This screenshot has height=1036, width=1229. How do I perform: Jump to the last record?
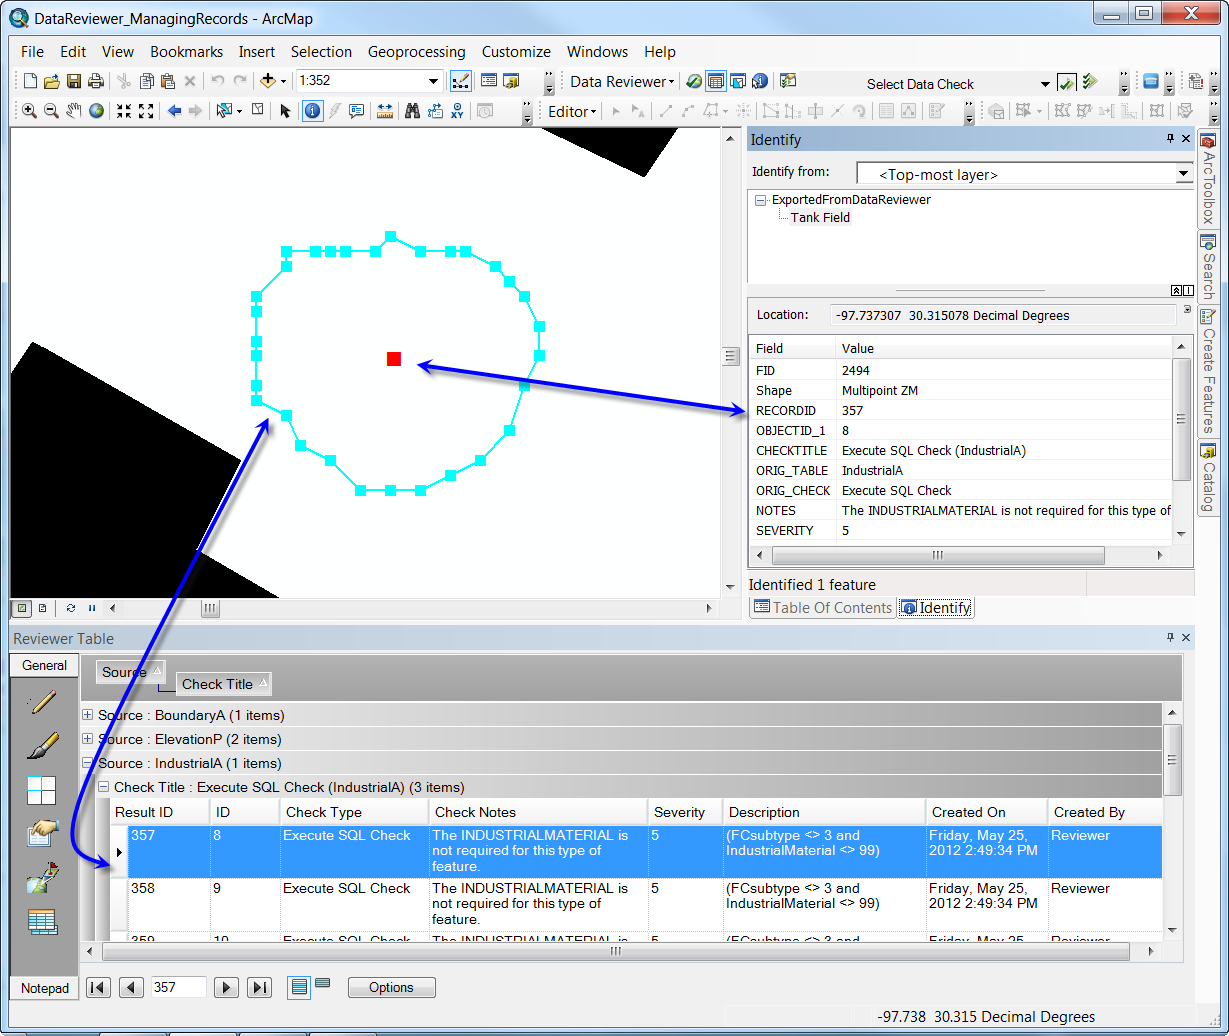coord(260,987)
